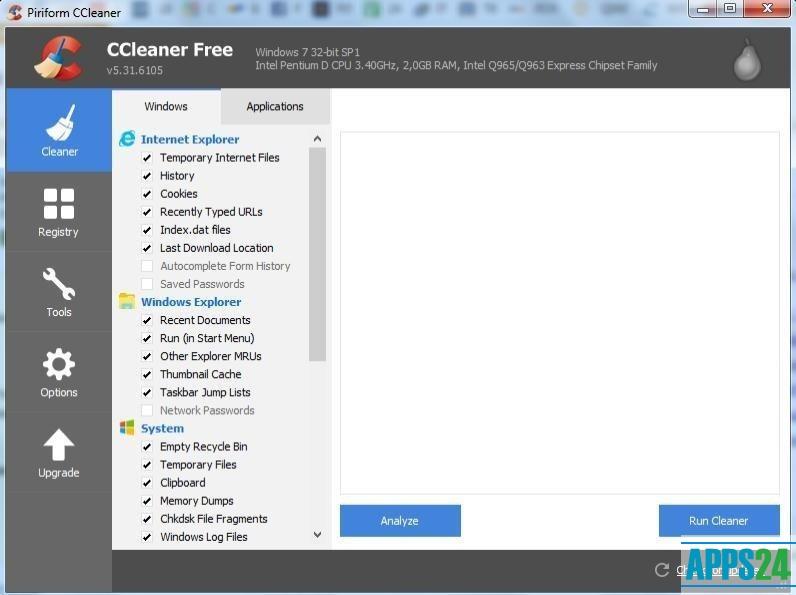This screenshot has height=595, width=796.
Task: Disable the Cookies checkbox
Action: coord(147,194)
